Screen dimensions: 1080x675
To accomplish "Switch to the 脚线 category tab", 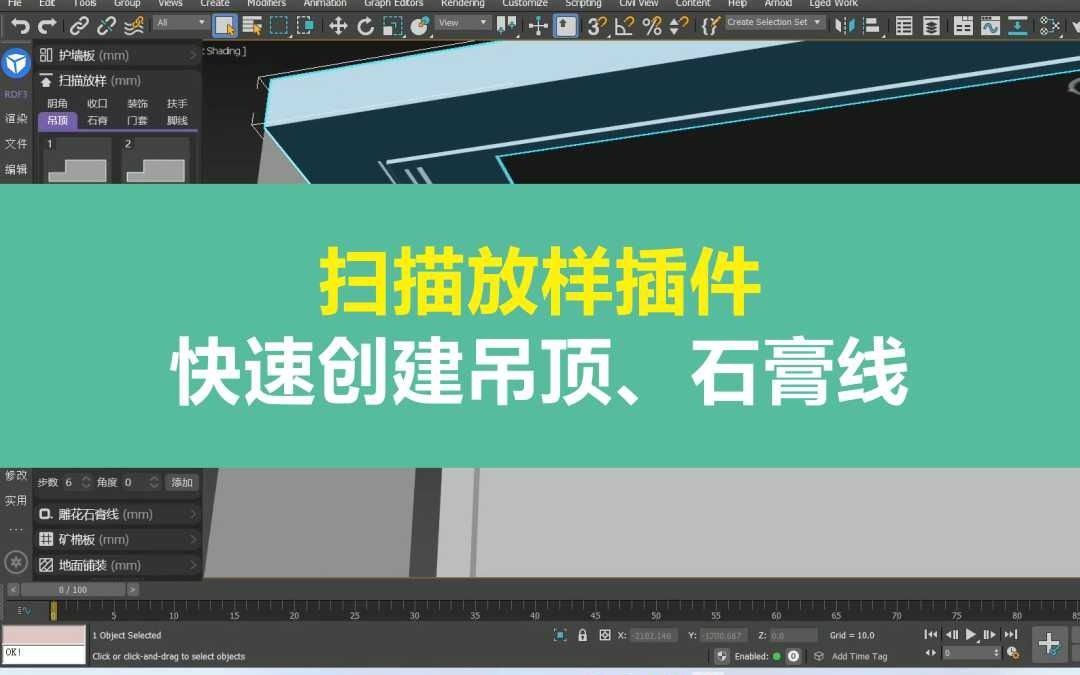I will click(x=177, y=121).
